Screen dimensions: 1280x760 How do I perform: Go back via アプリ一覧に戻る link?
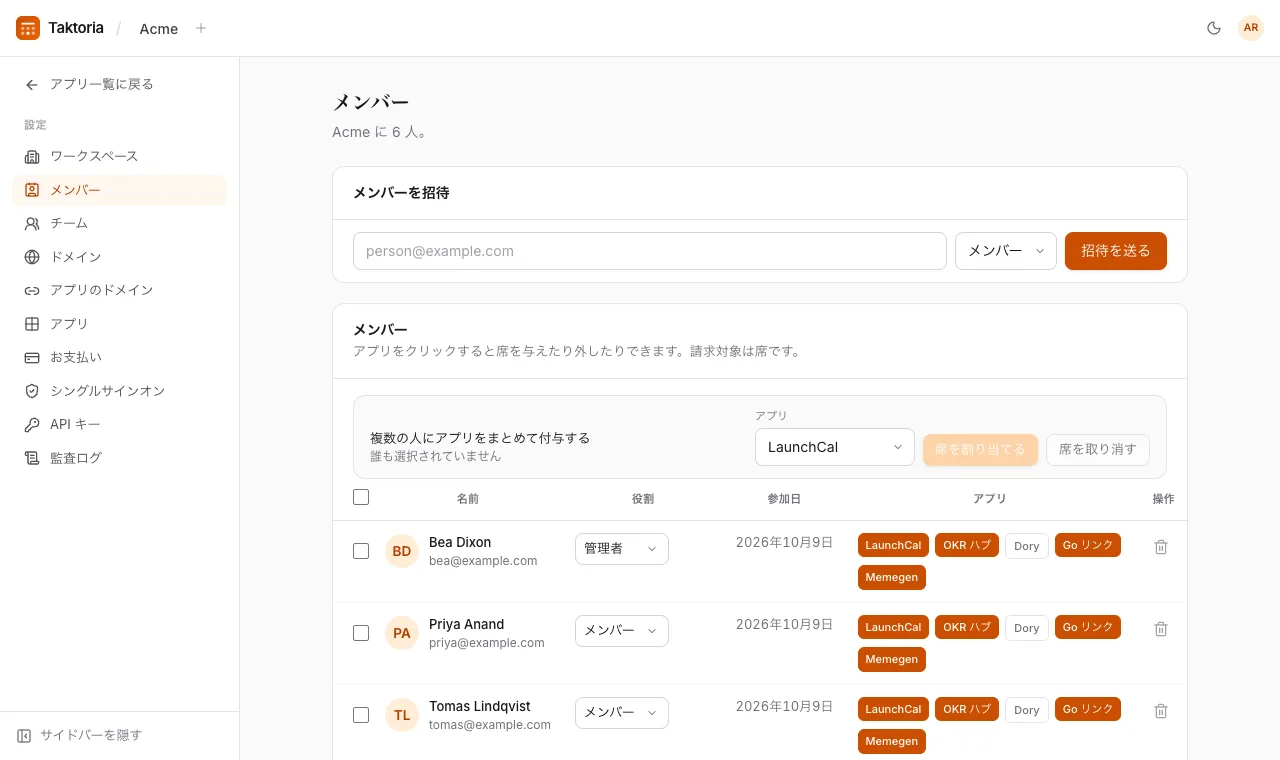[x=119, y=85]
